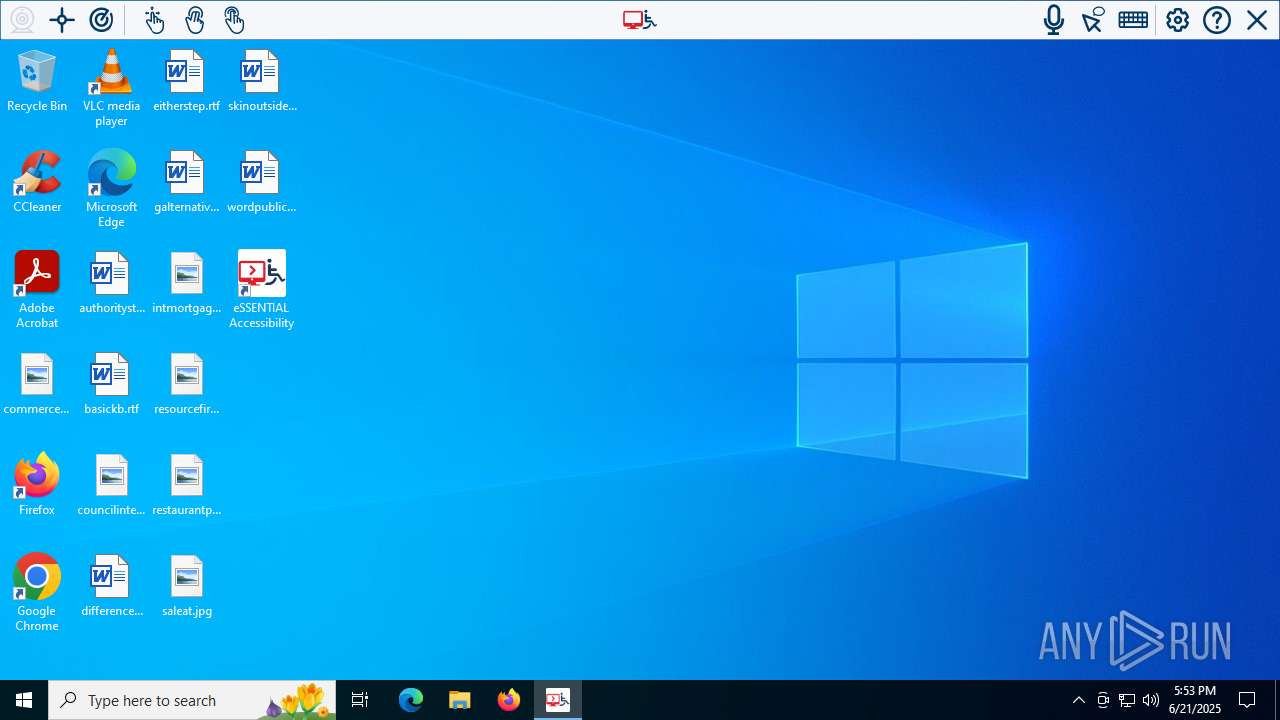Image resolution: width=1280 pixels, height=720 pixels.
Task: Open the volume control tray icon
Action: pyautogui.click(x=1151, y=700)
